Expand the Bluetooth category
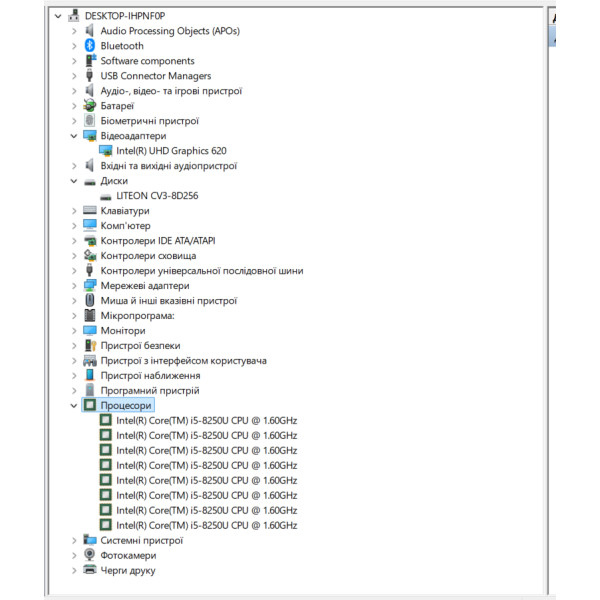The width and height of the screenshot is (600, 600). pyautogui.click(x=74, y=46)
